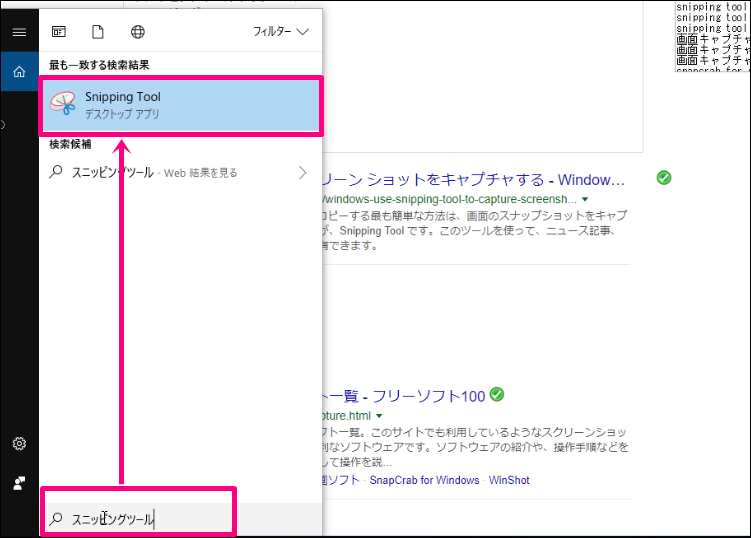The width and height of the screenshot is (751, 538).
Task: Click the Snipping Tool scissors icon
Action: (63, 103)
